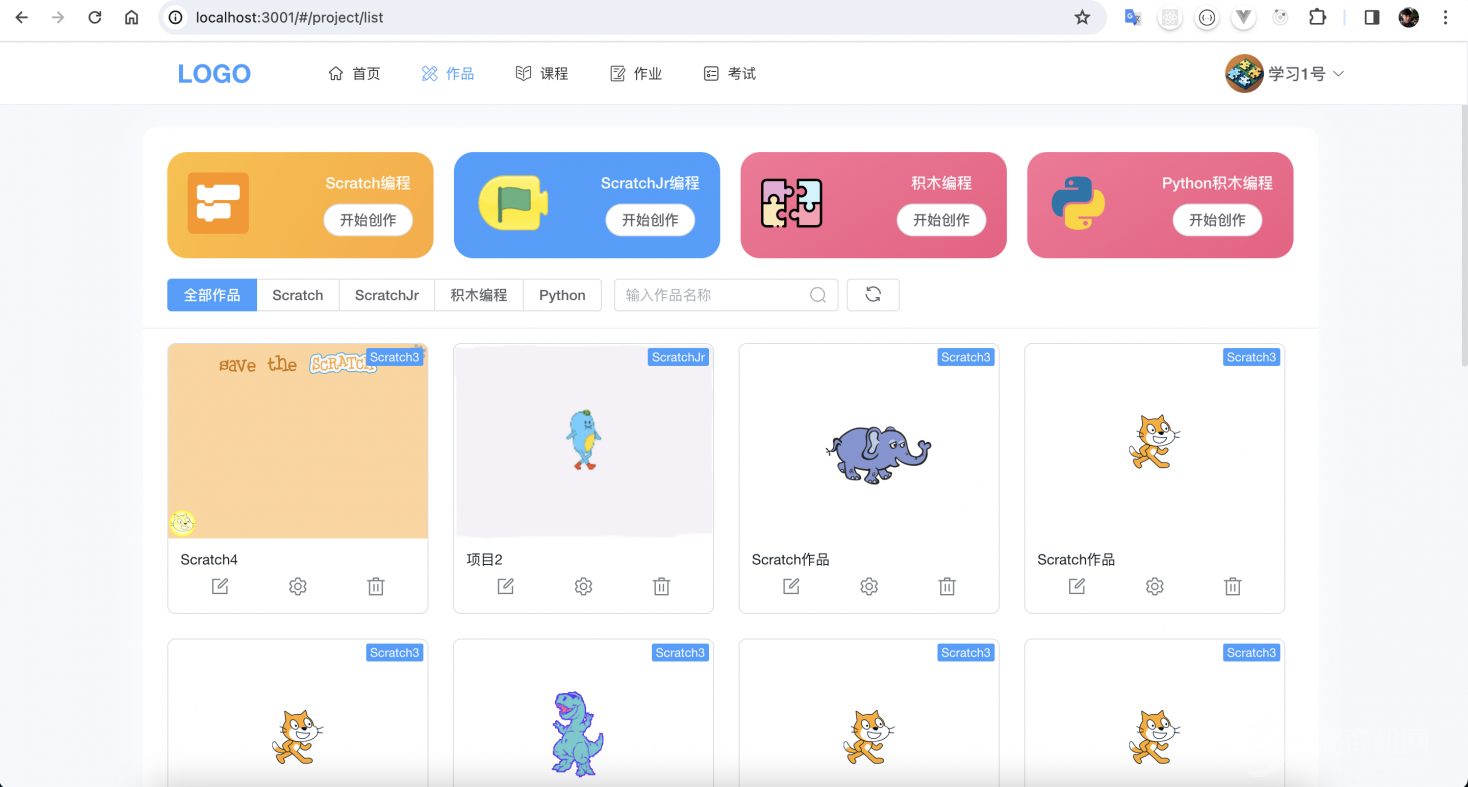1468x787 pixels.
Task: Click the refresh button beside search box
Action: pyautogui.click(x=873, y=295)
